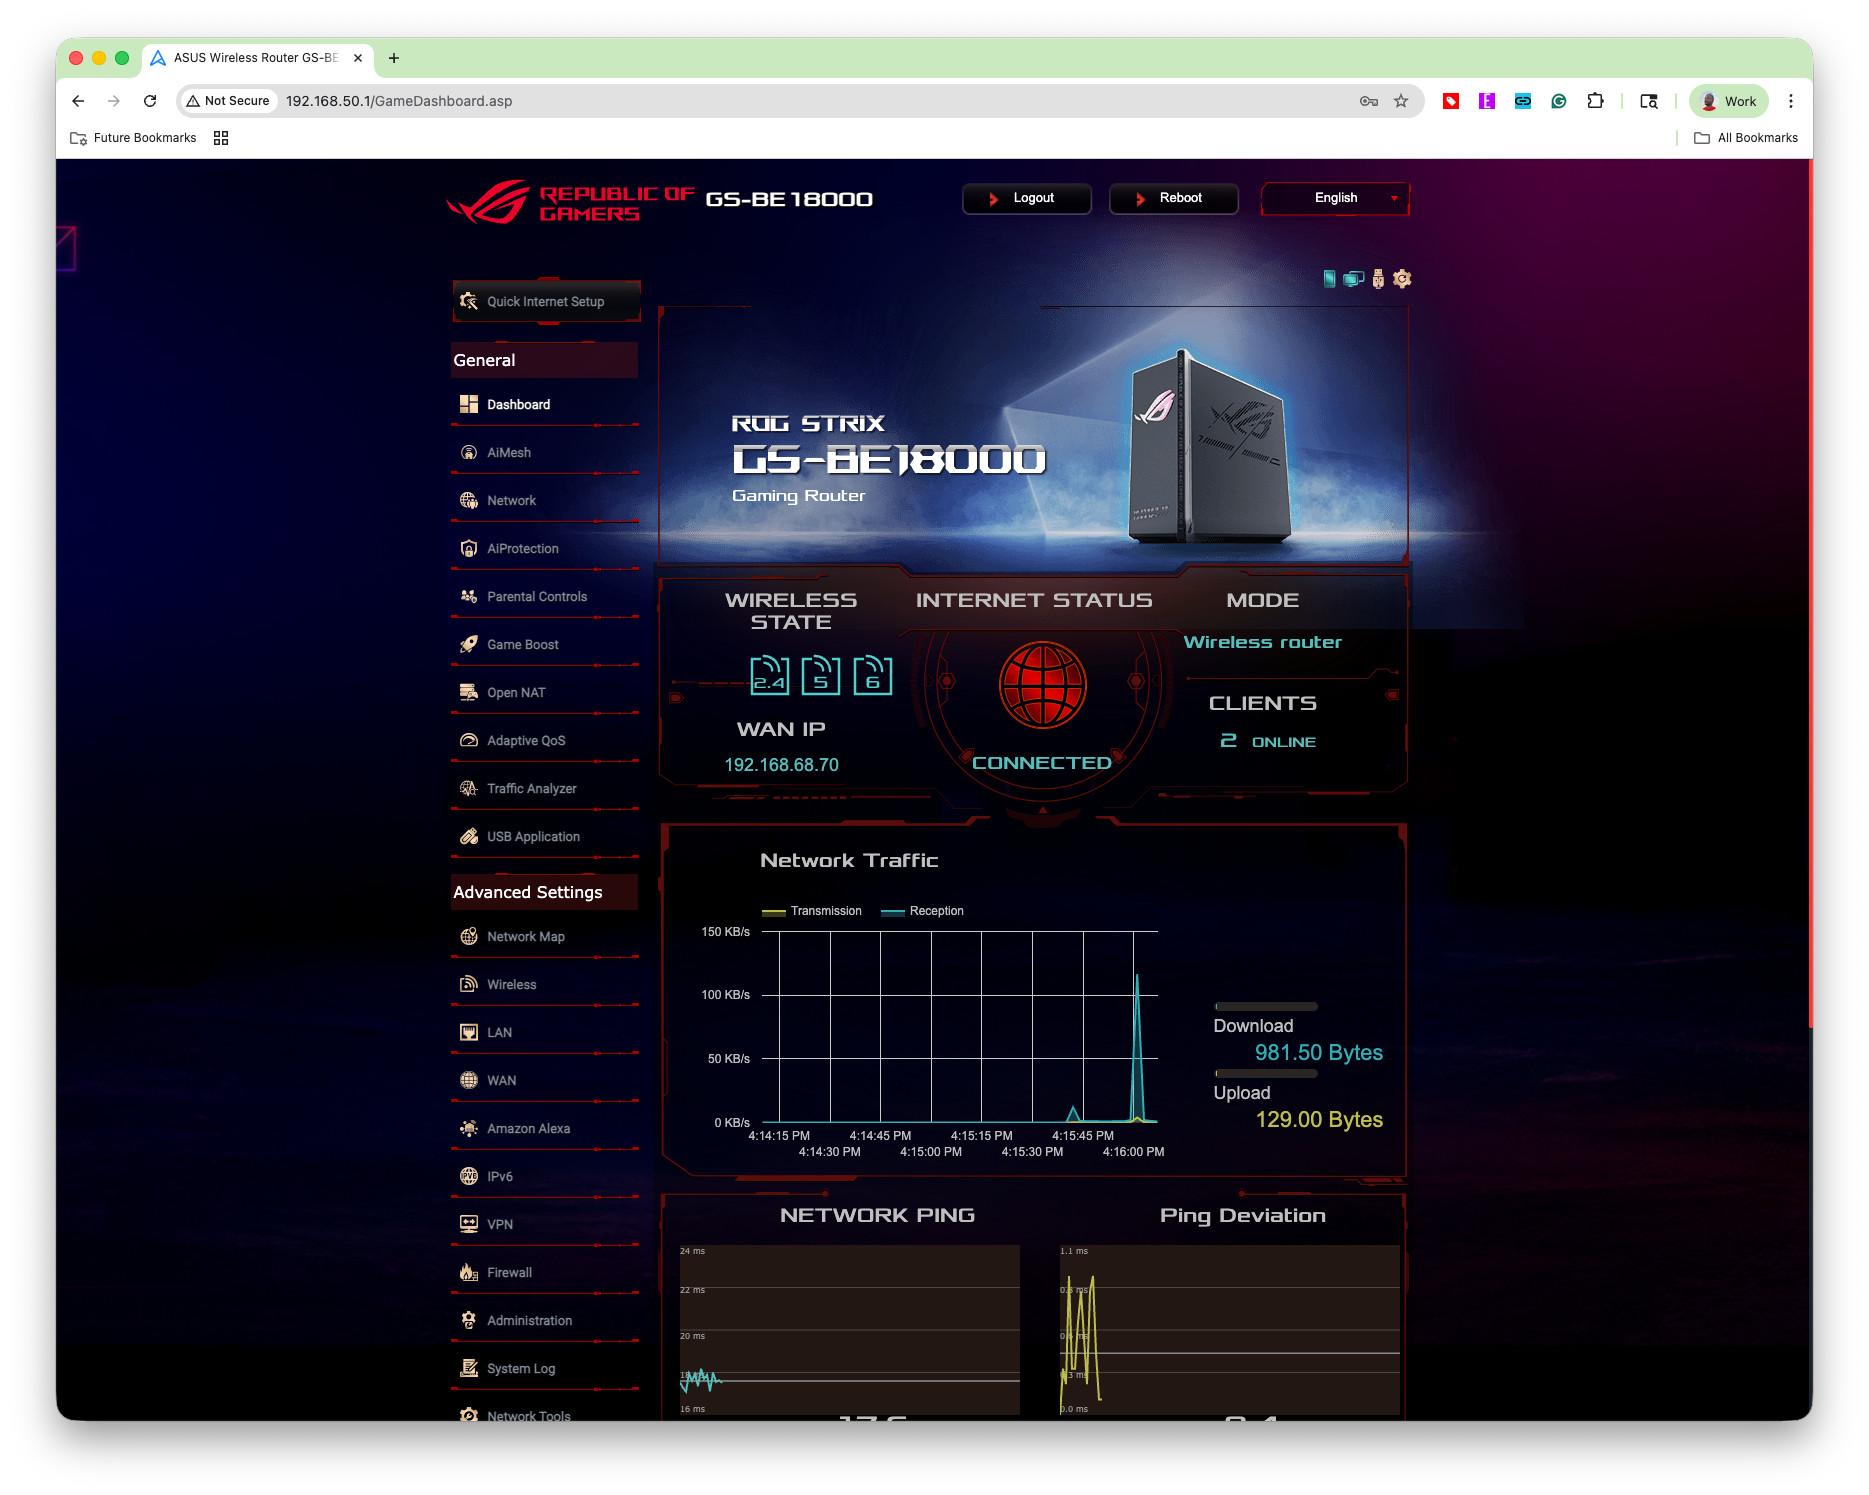The height and width of the screenshot is (1495, 1869).
Task: Click the smartphone app icon top right
Action: (x=1331, y=279)
